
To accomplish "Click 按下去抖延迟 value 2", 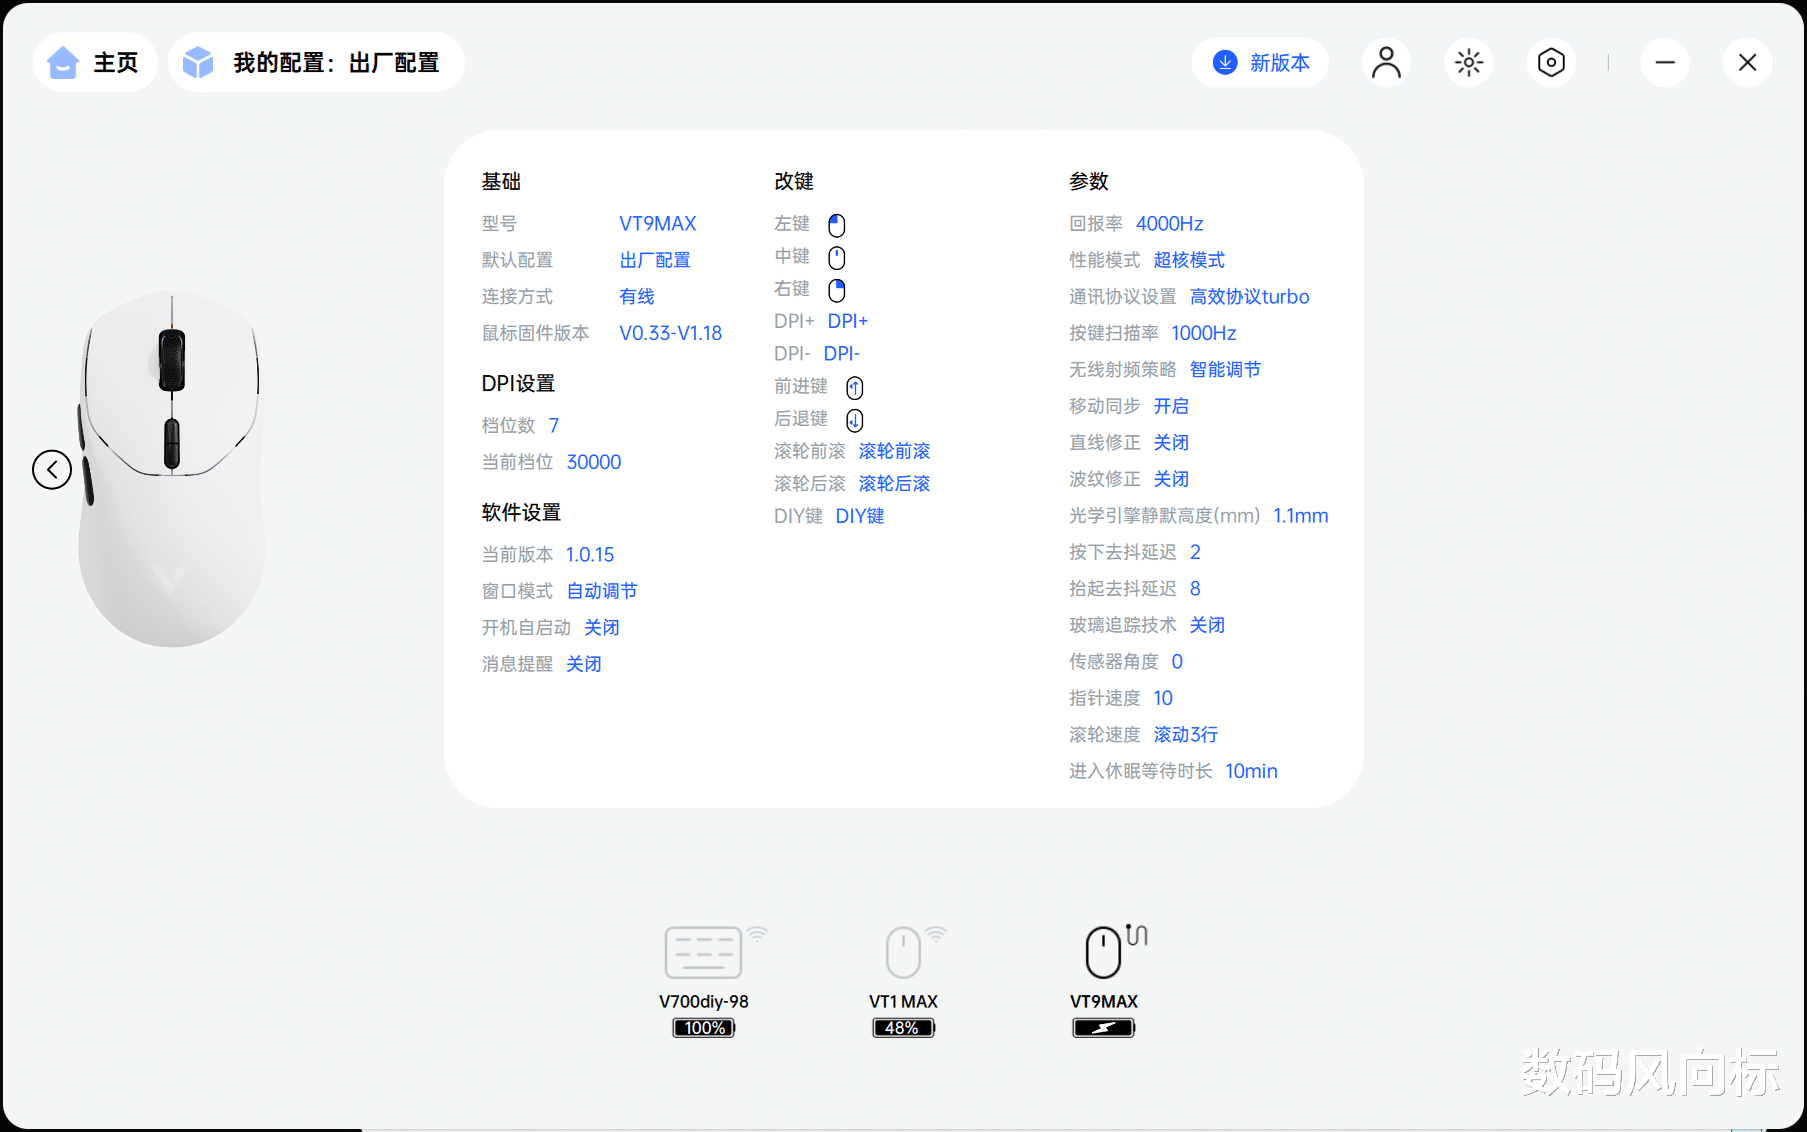I will point(1195,552).
